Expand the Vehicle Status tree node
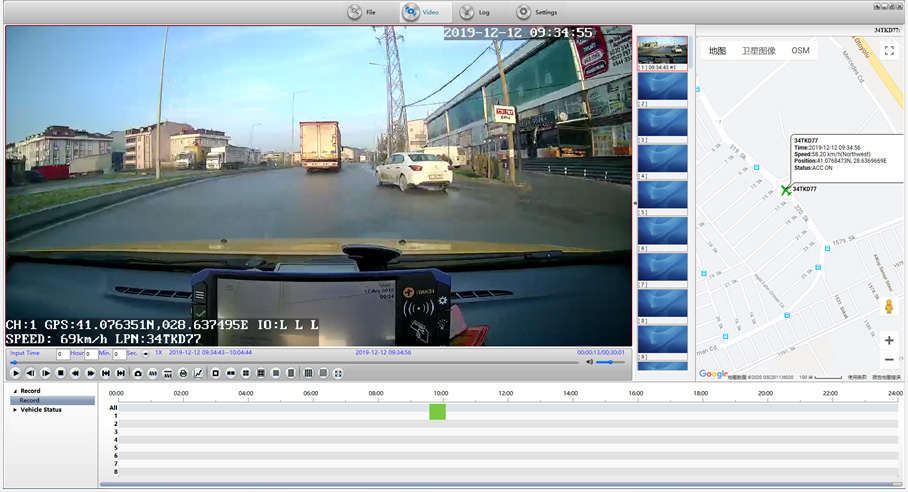This screenshot has height=492, width=908. (x=15, y=410)
